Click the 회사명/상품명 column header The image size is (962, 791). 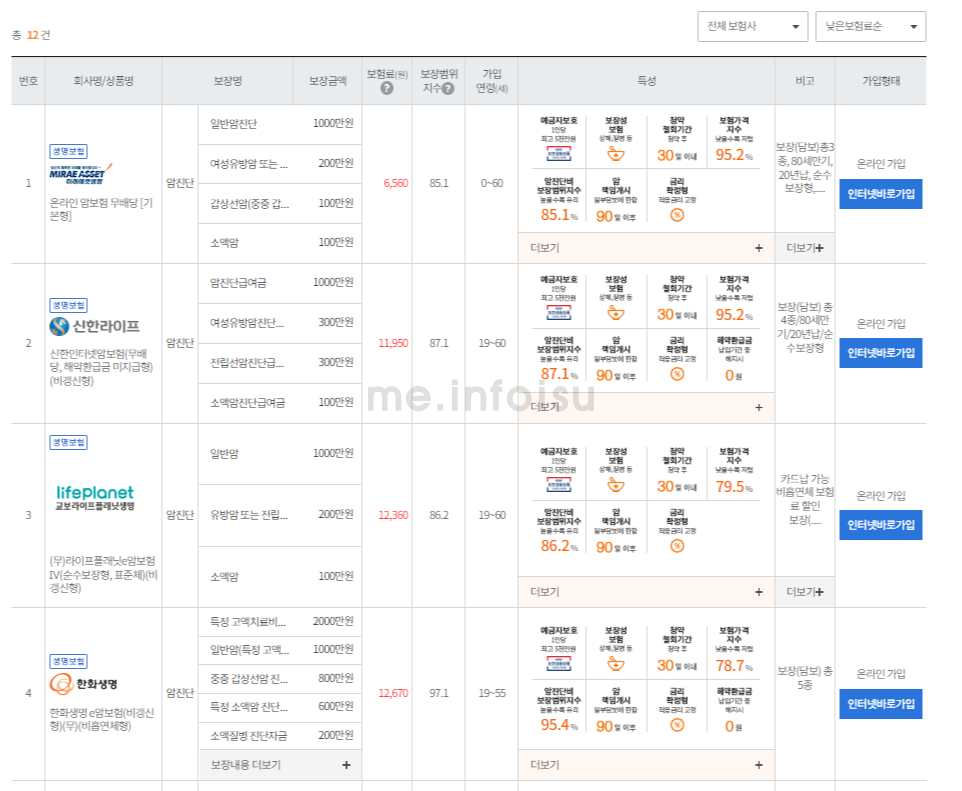point(103,81)
